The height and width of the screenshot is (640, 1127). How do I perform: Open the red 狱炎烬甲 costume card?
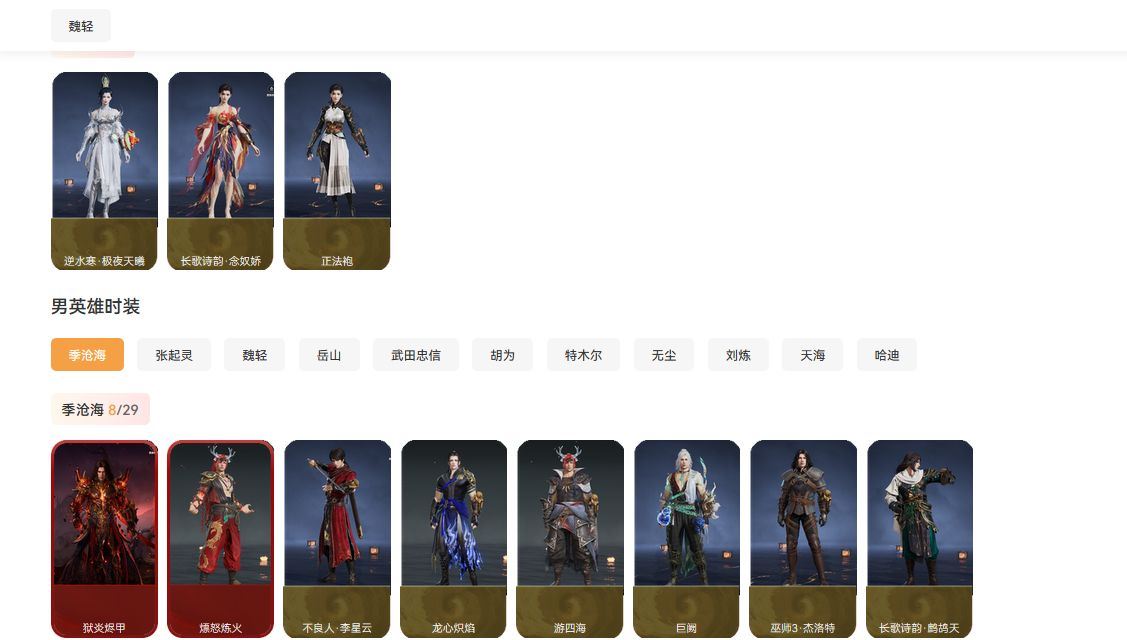click(x=105, y=539)
